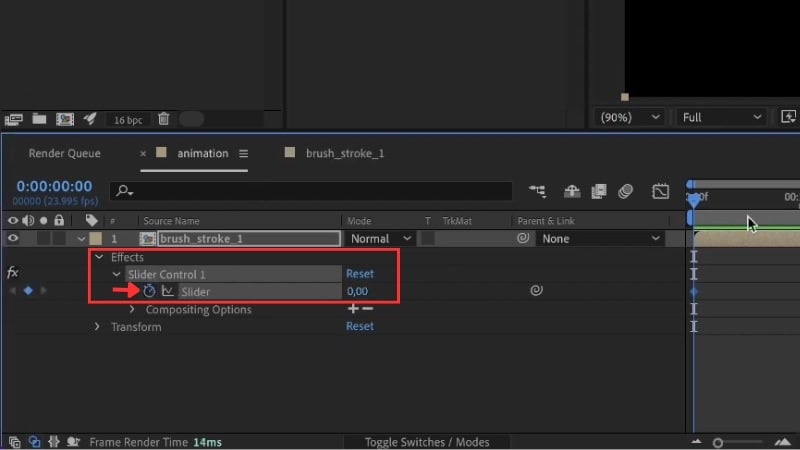Open project settings rocket icon

click(x=90, y=118)
